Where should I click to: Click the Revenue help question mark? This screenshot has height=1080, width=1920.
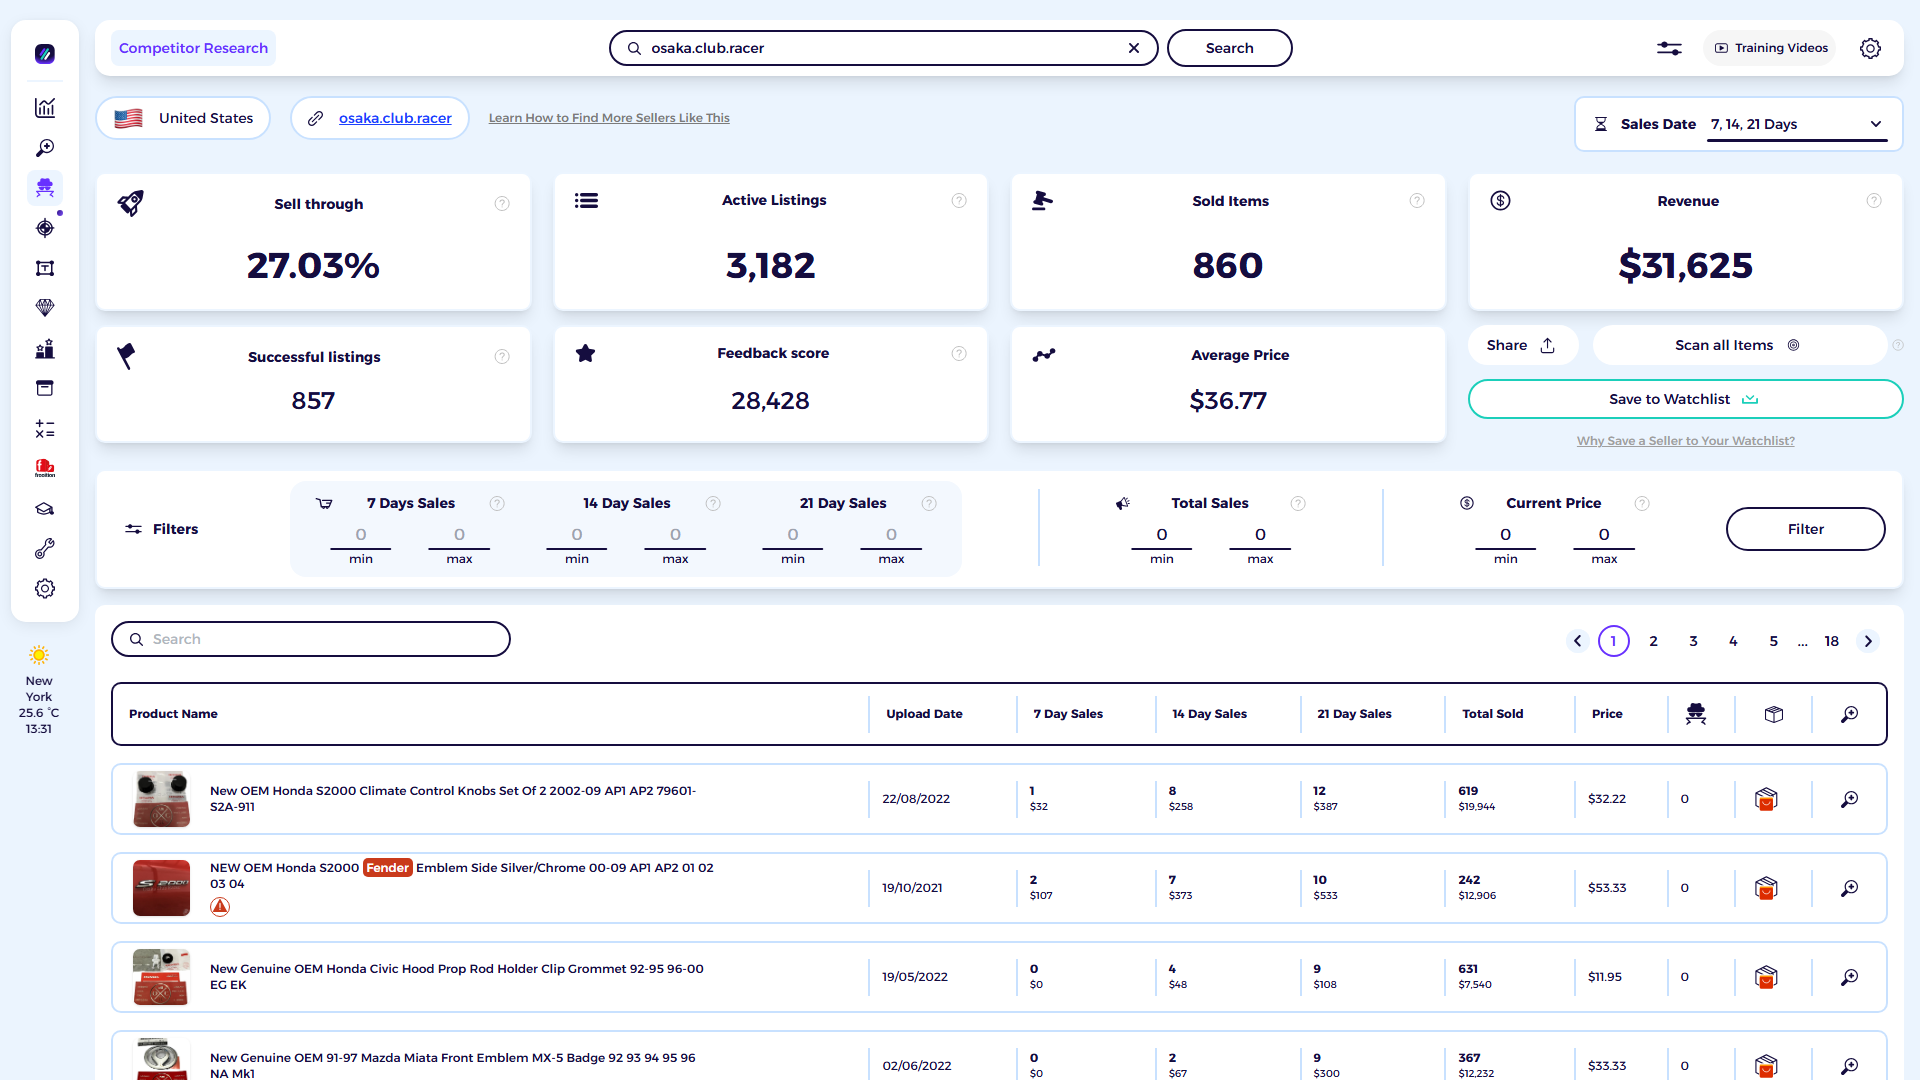tap(1874, 201)
